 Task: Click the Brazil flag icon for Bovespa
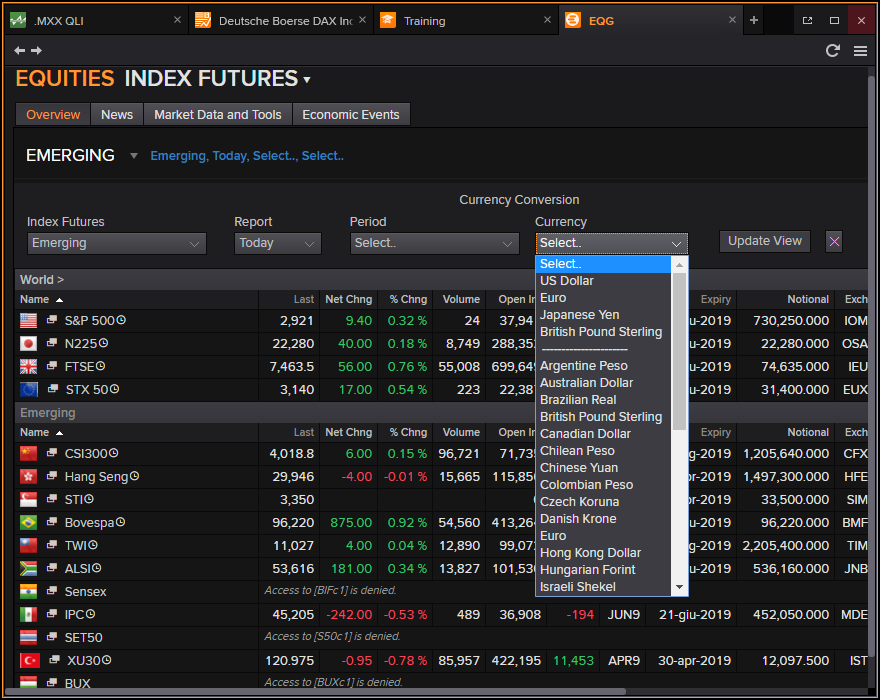(x=29, y=523)
